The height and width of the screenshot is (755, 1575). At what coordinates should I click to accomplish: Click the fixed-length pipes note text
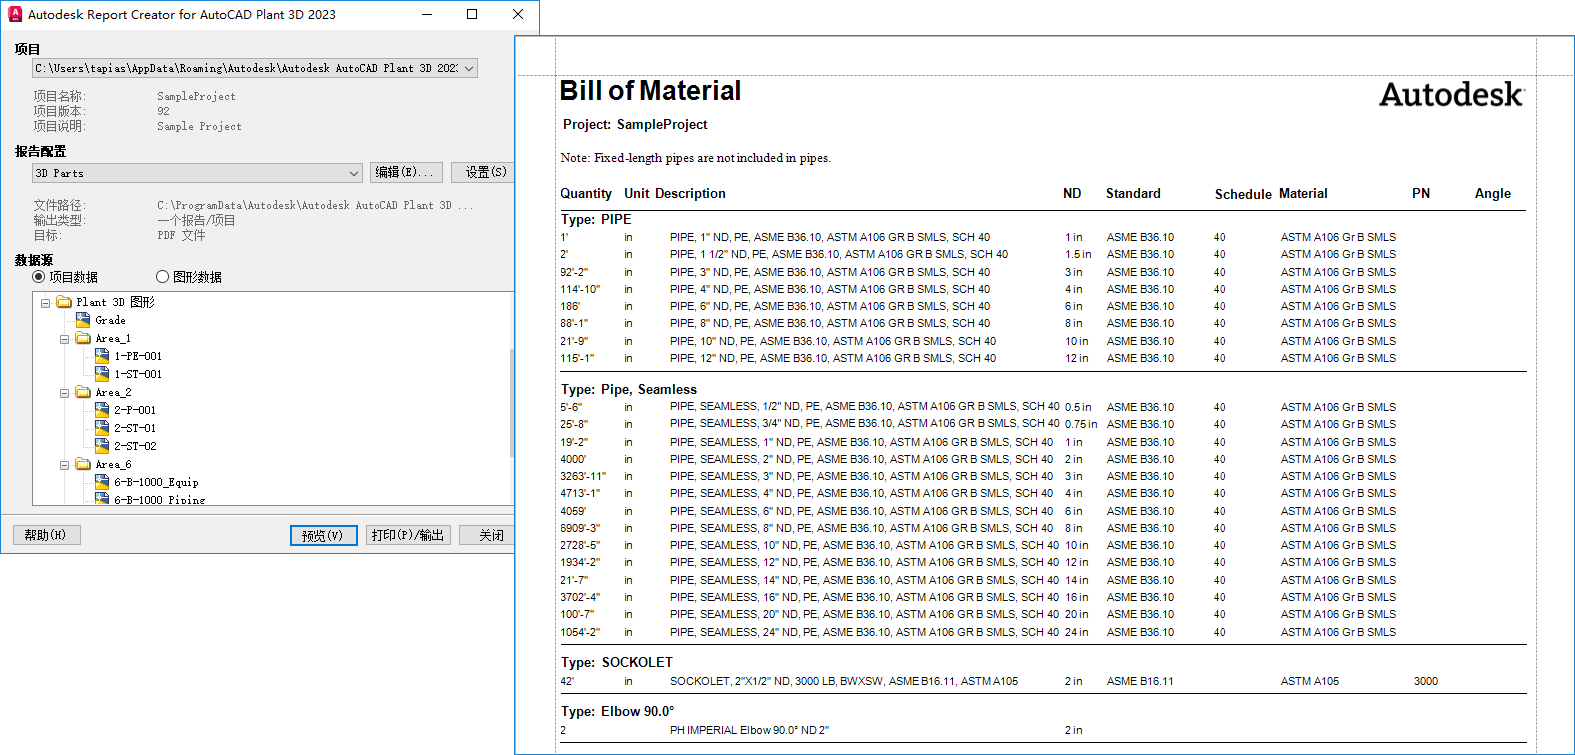(695, 158)
